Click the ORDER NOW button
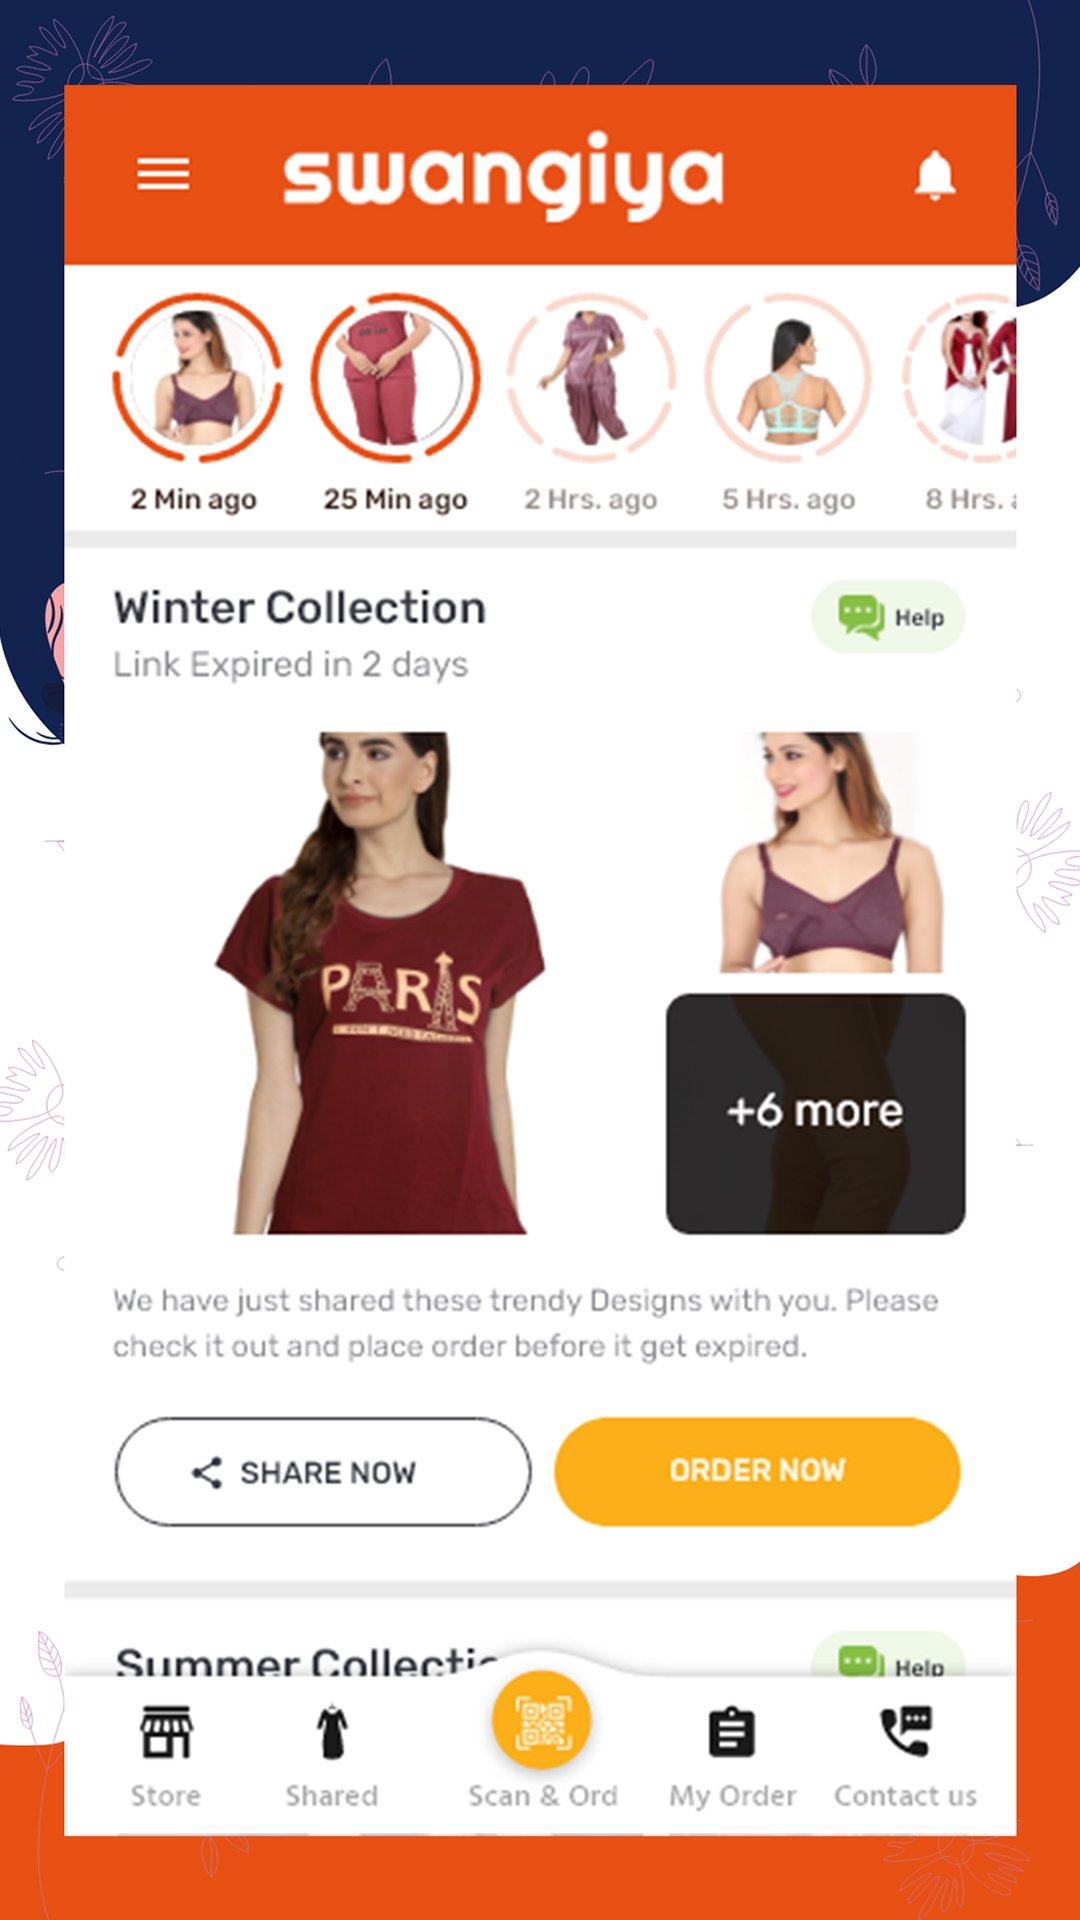Image resolution: width=1080 pixels, height=1920 pixels. [x=757, y=1471]
